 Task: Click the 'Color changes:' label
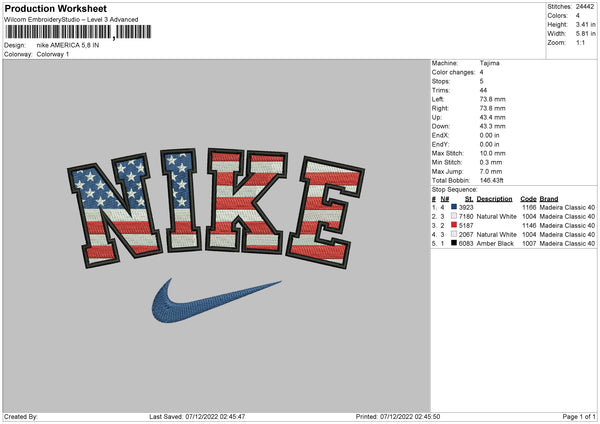pos(453,72)
